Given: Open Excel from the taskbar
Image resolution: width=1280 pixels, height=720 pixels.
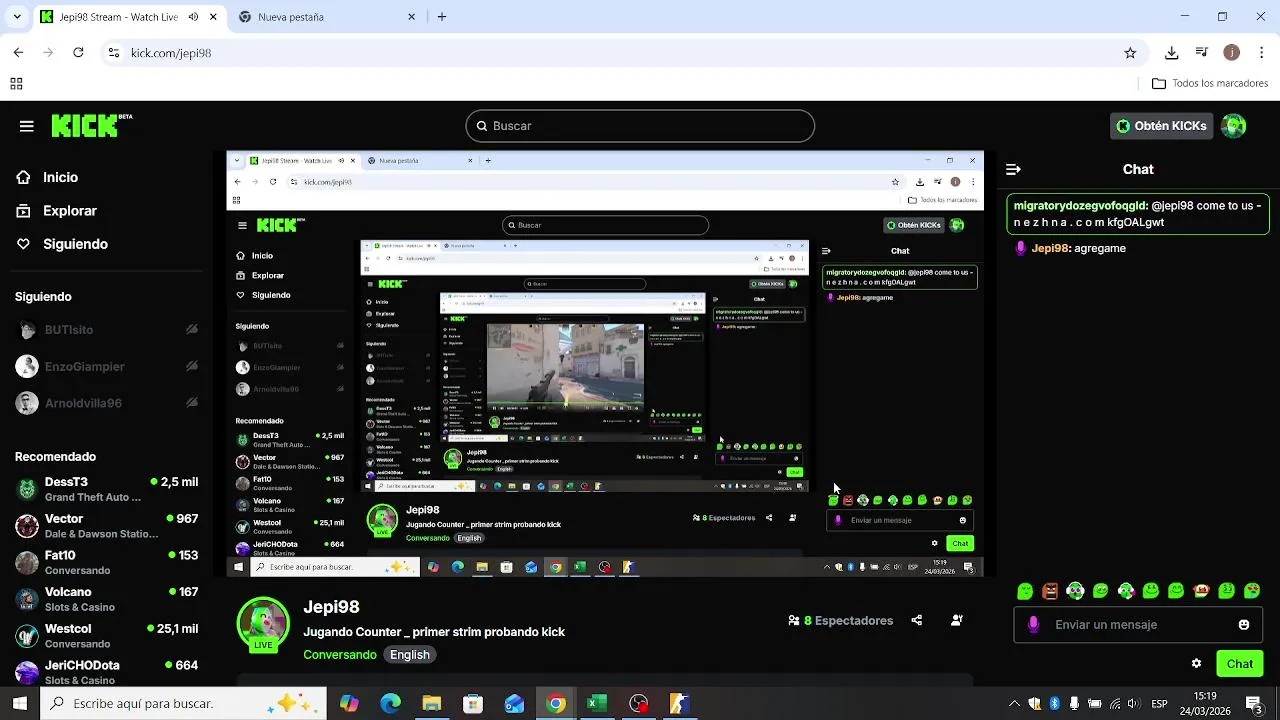Looking at the screenshot, I should pyautogui.click(x=597, y=704).
